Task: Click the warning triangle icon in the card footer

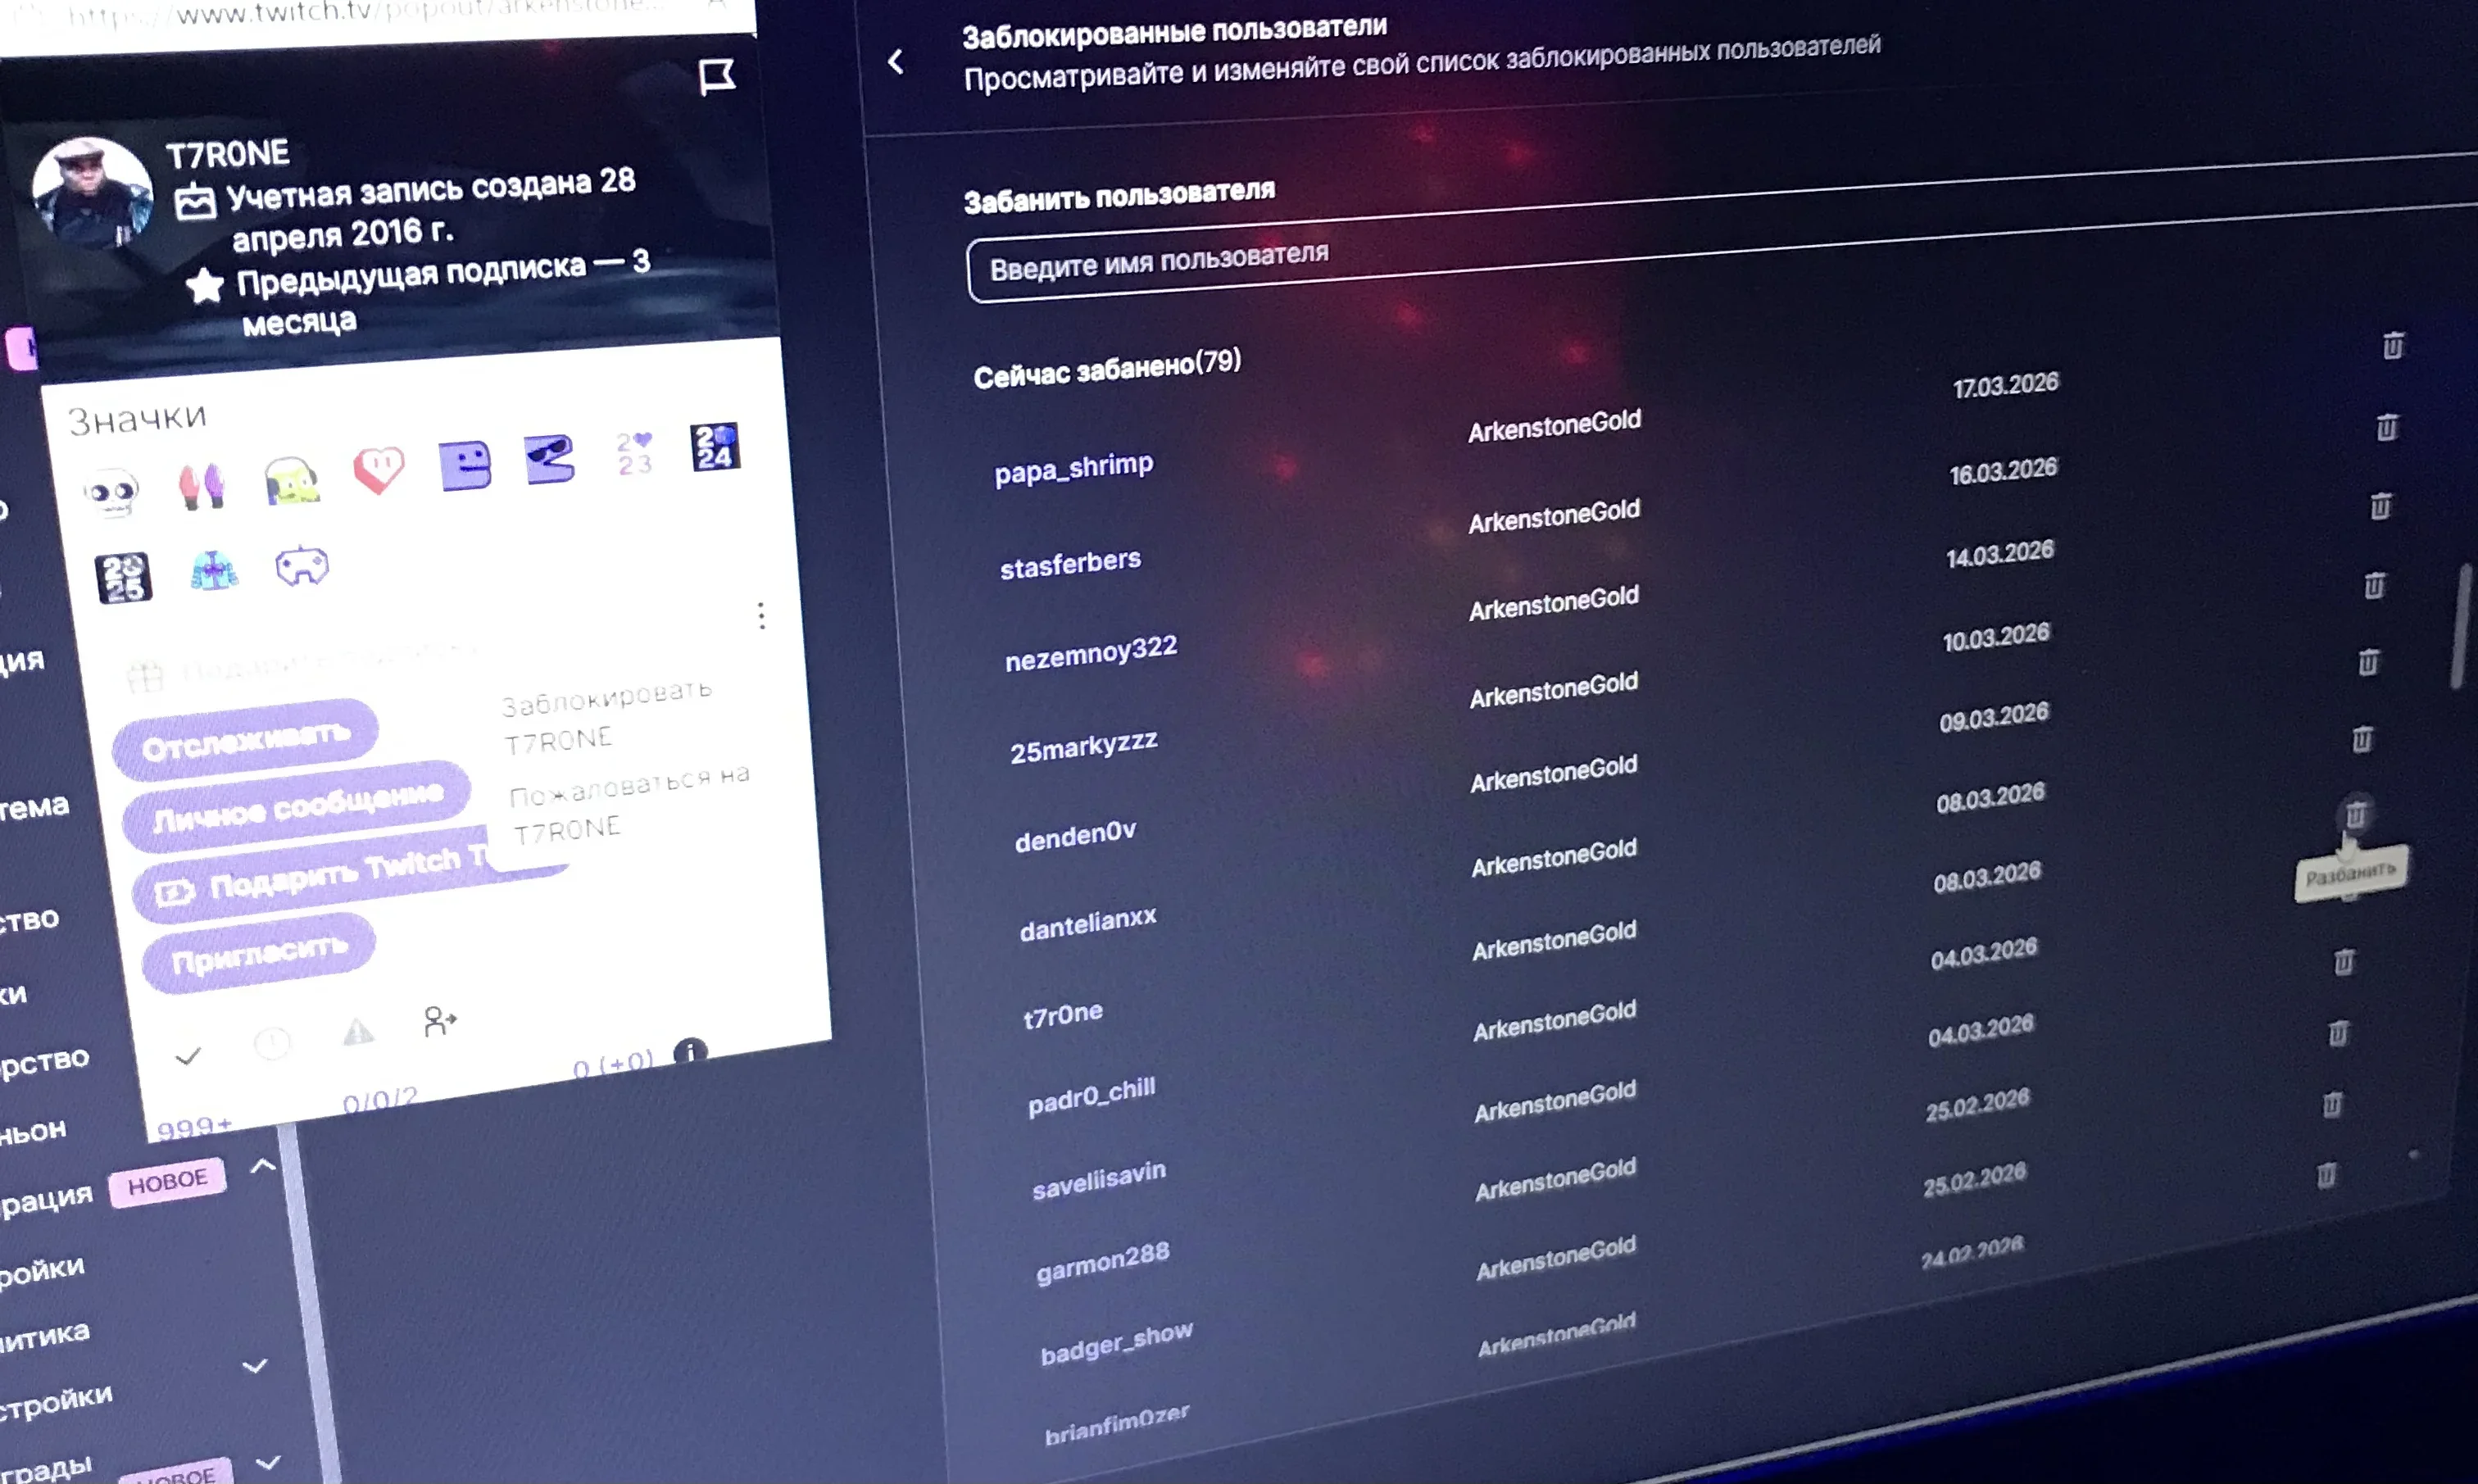Action: click(x=358, y=1032)
